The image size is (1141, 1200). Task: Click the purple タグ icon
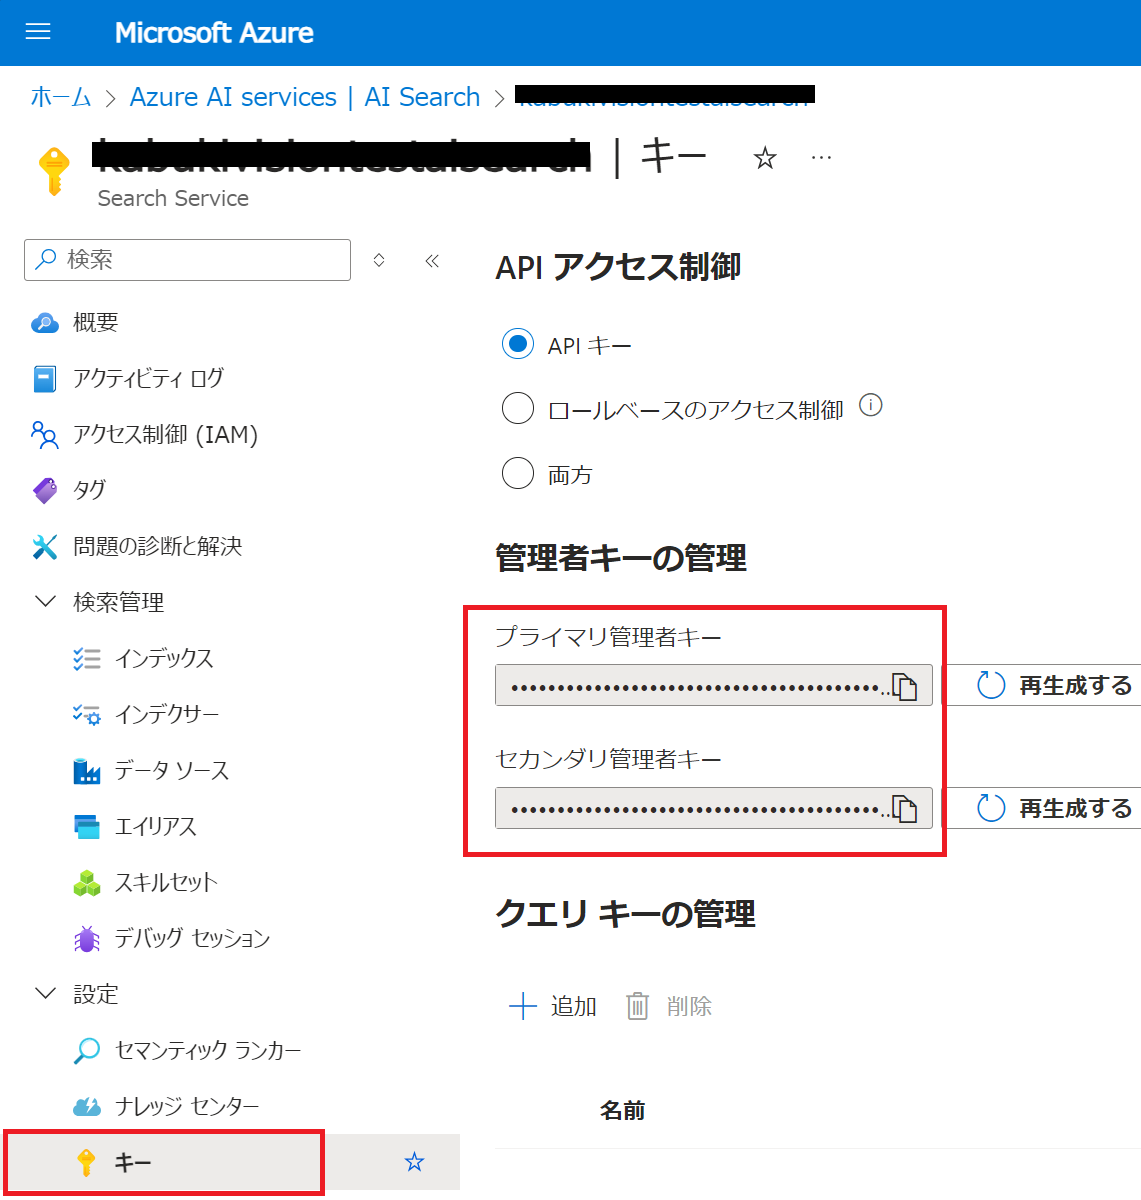click(x=45, y=490)
